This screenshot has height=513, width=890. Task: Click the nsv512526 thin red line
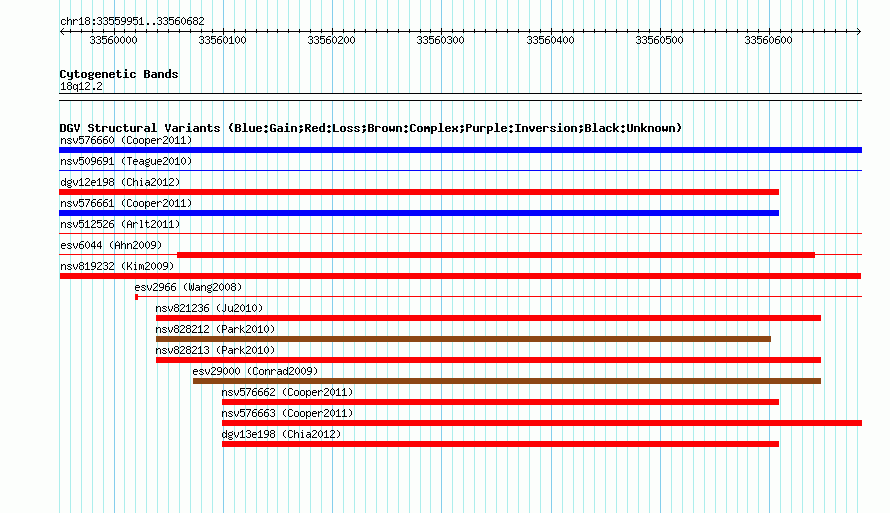pos(460,233)
